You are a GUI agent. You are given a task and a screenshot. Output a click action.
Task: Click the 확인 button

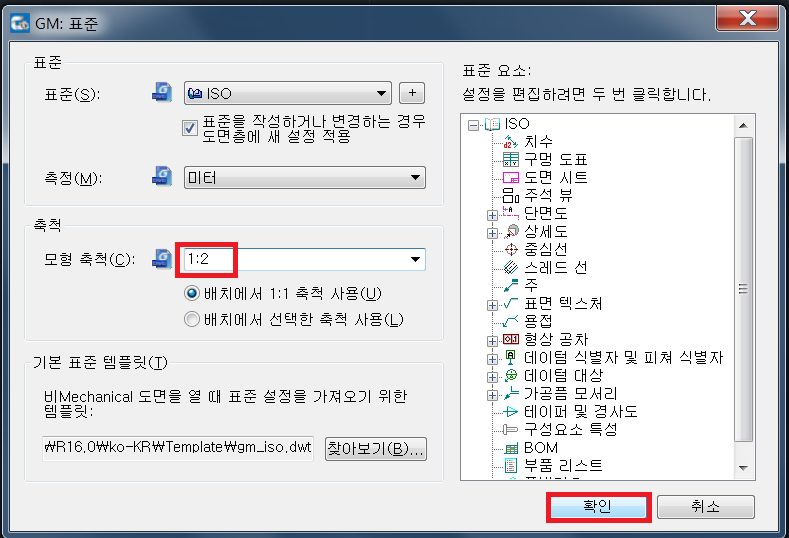tap(598, 507)
